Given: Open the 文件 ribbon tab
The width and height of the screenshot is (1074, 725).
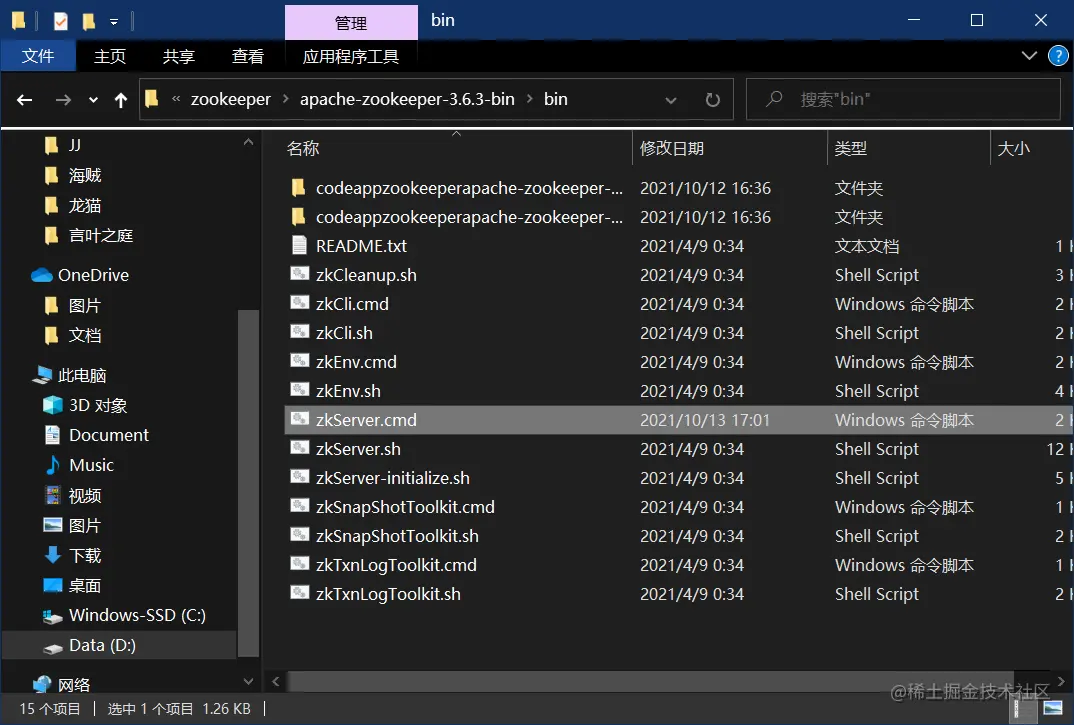Looking at the screenshot, I should coord(38,56).
